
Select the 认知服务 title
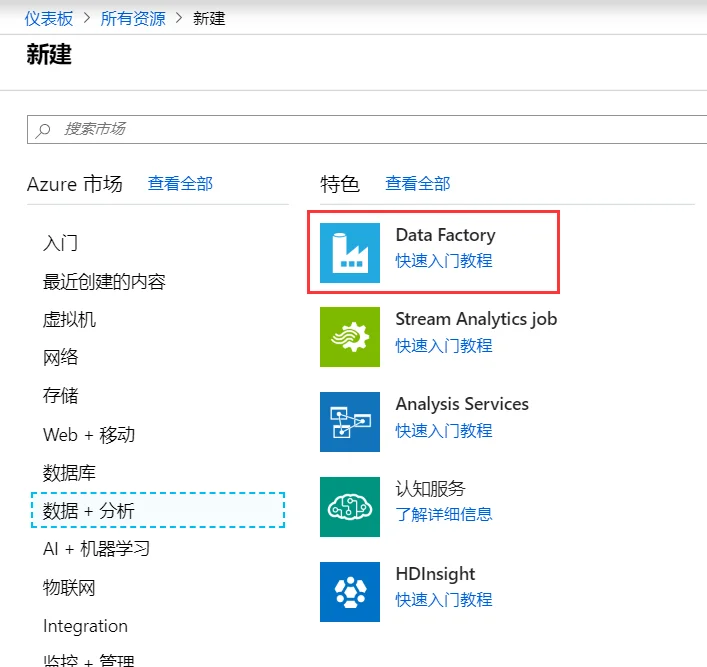pyautogui.click(x=430, y=488)
